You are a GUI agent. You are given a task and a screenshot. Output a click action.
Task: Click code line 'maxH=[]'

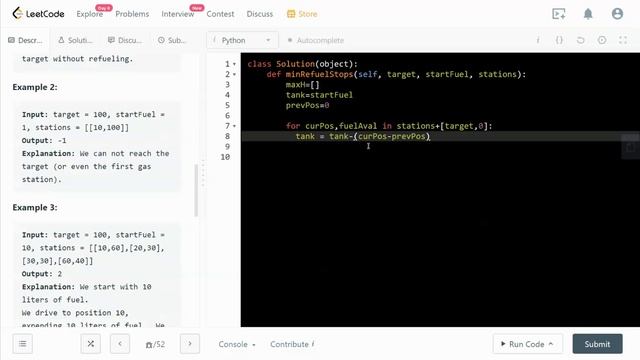point(302,85)
